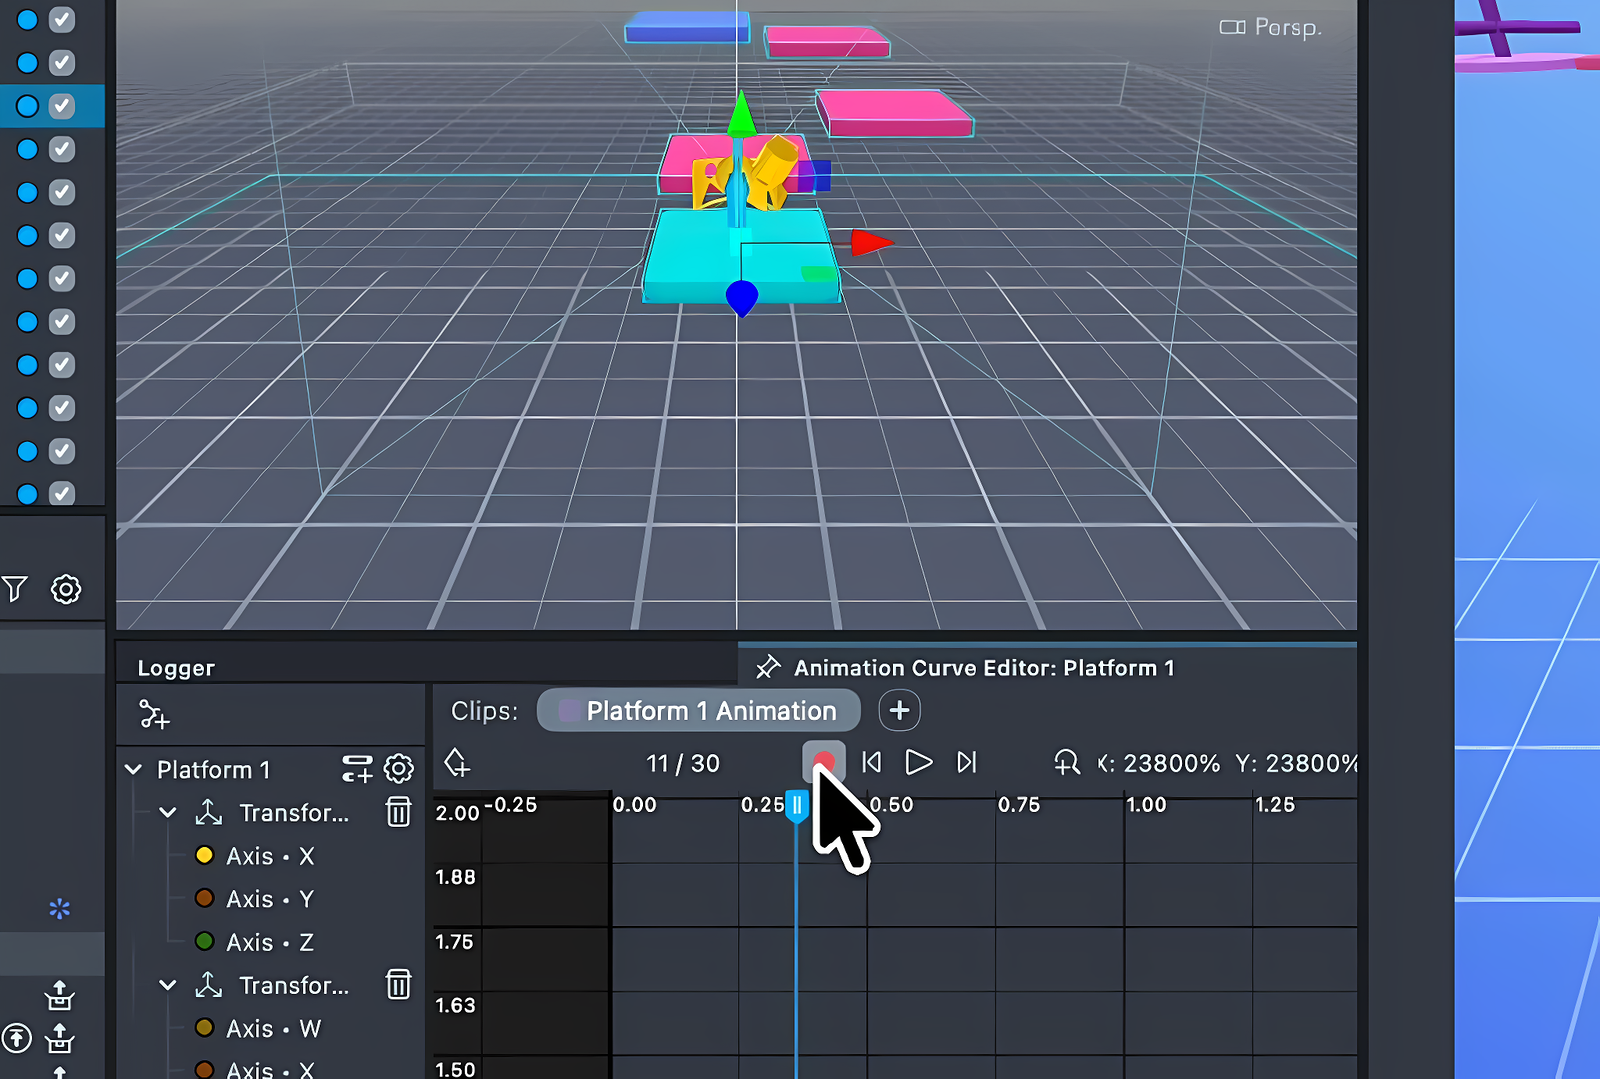Screen dimensions: 1600x1079
Task: Toggle the record button in the curve editor
Action: [822, 762]
